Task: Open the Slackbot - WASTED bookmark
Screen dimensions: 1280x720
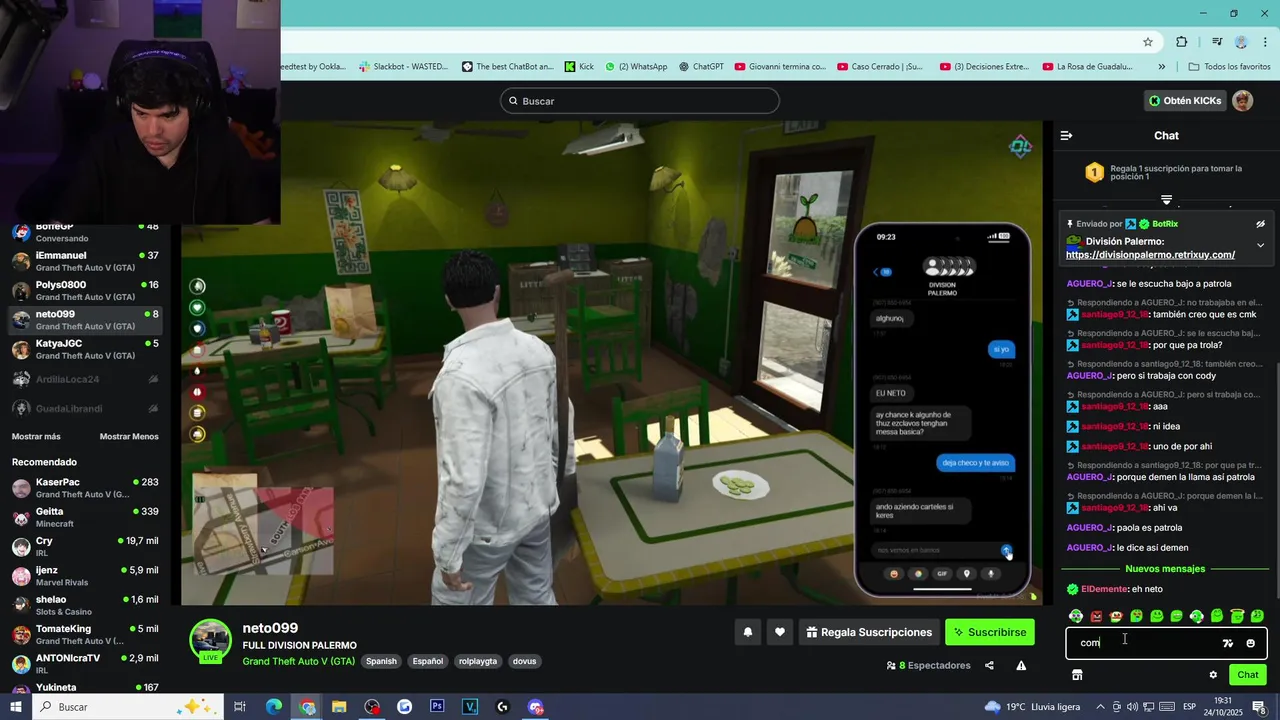Action: click(x=403, y=67)
